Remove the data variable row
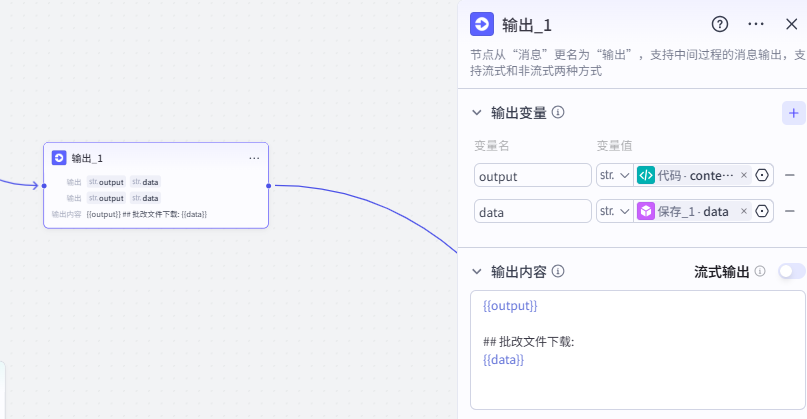 click(790, 212)
